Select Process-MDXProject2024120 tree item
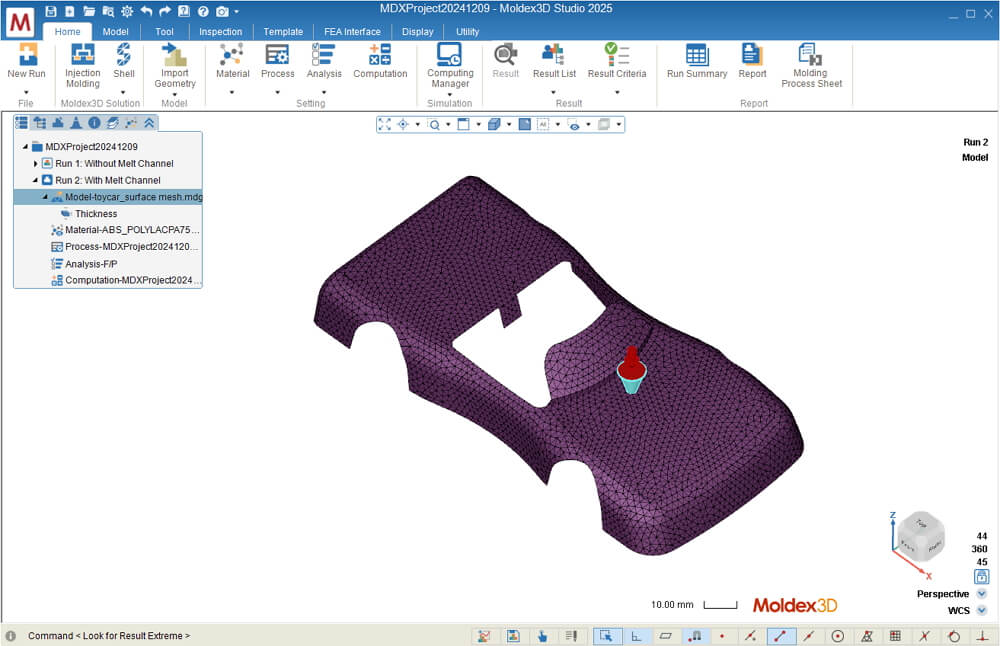1000x646 pixels. (x=124, y=247)
